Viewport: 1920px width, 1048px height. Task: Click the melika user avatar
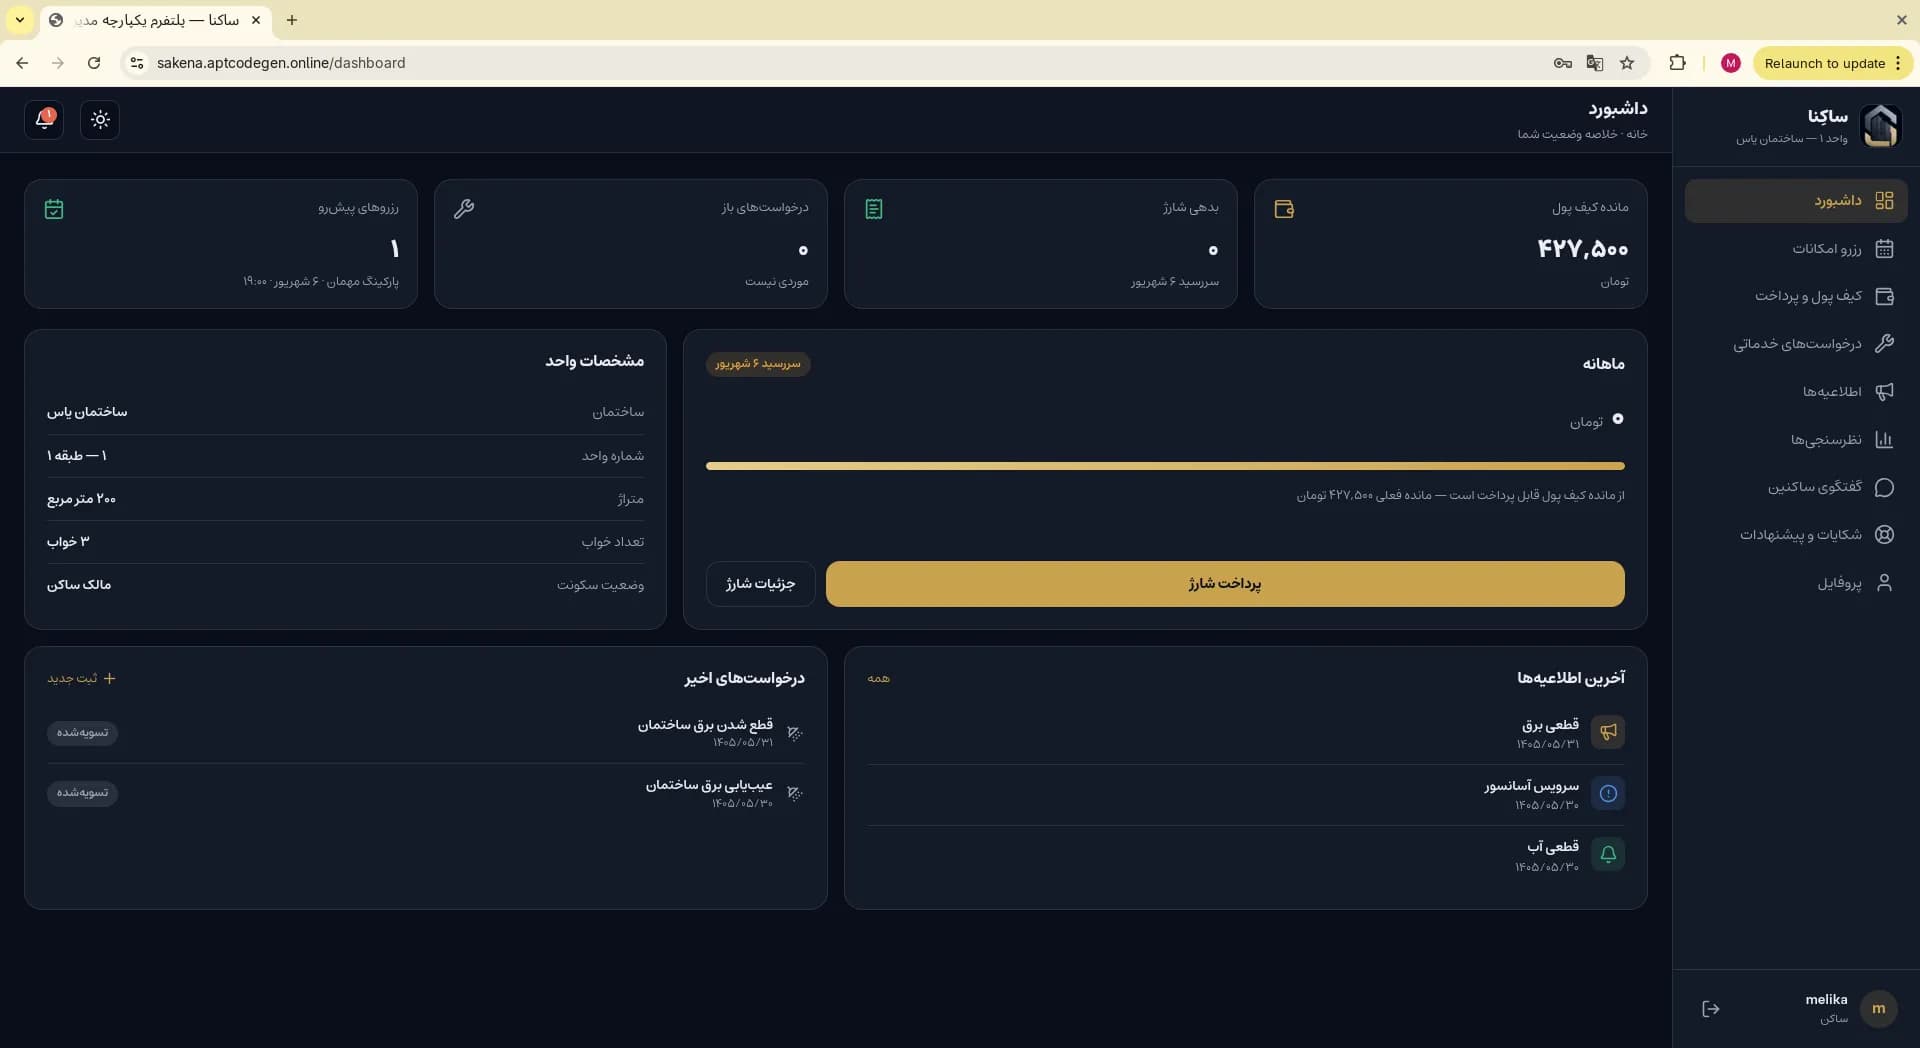[x=1879, y=1009]
